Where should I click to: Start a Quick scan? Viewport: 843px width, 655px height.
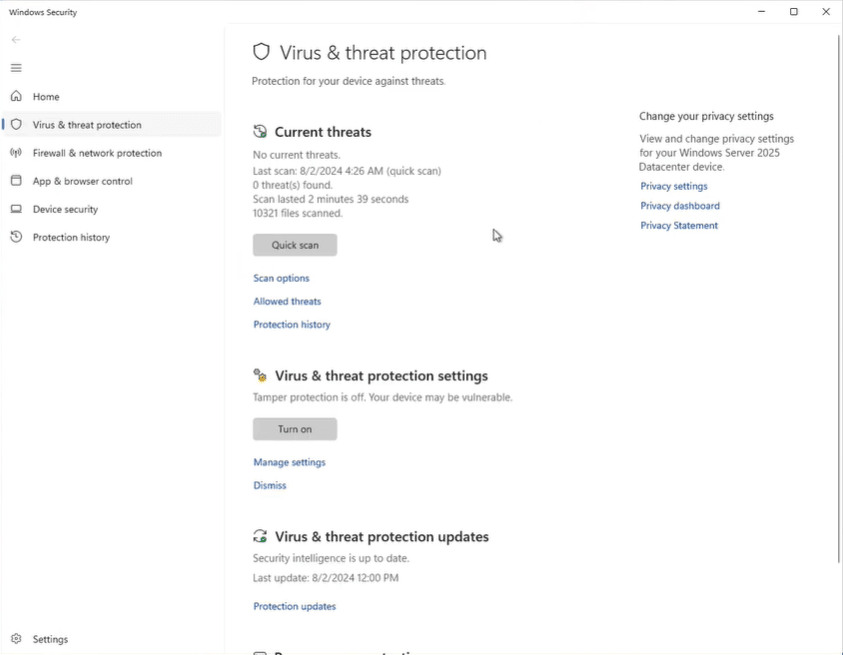295,245
